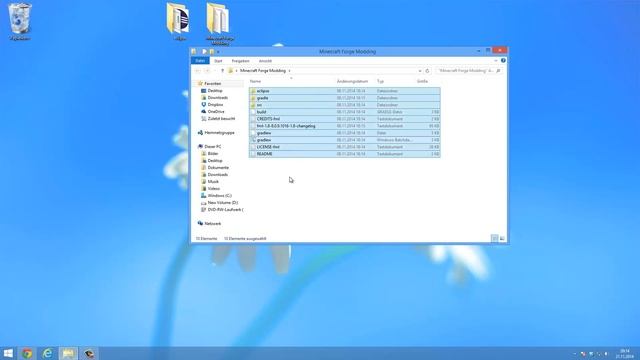Image resolution: width=640 pixels, height=360 pixels.
Task: Select the LICENSE-fml text document
Action: coord(344,147)
